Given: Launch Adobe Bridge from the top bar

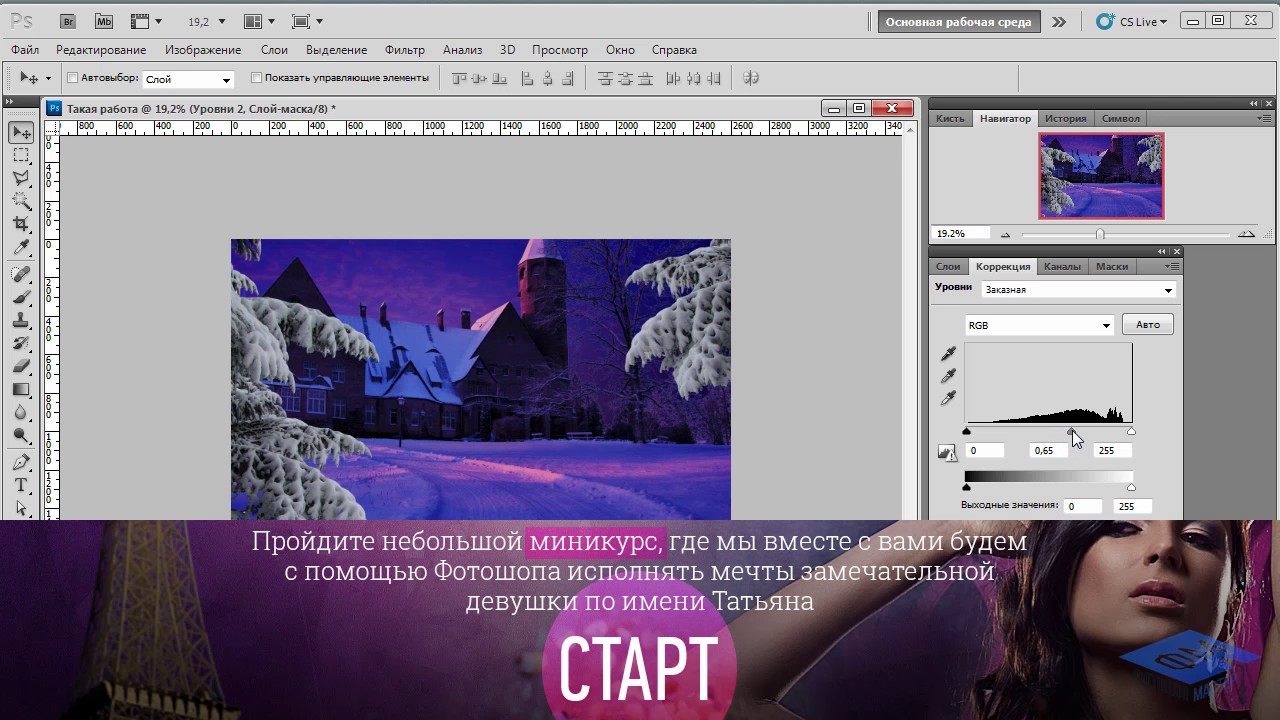Looking at the screenshot, I should point(68,21).
